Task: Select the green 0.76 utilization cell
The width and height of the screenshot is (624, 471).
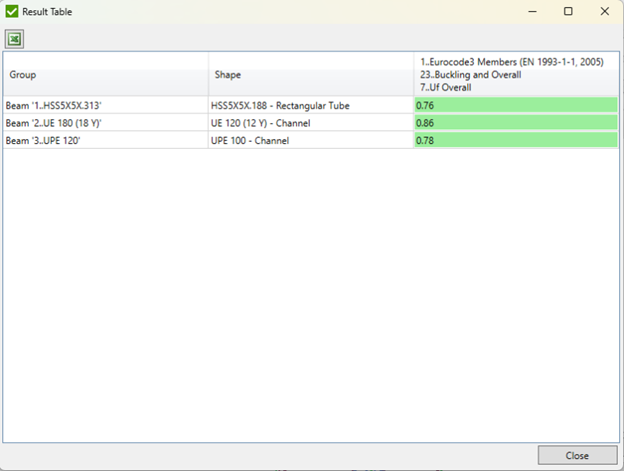Action: pyautogui.click(x=516, y=105)
